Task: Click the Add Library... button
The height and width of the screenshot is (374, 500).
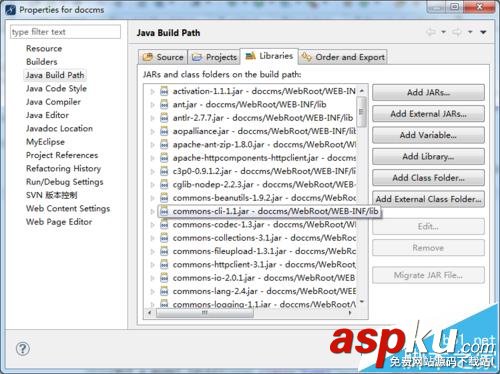Action: coord(428,156)
